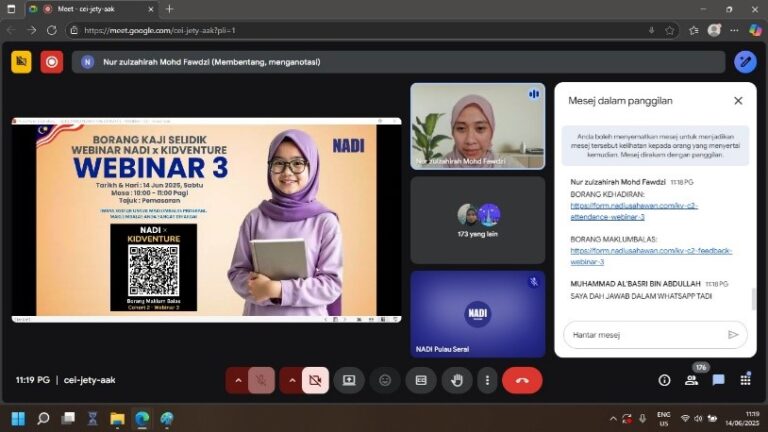Toggle the chat panel icon
768x432 pixels.
click(x=718, y=380)
